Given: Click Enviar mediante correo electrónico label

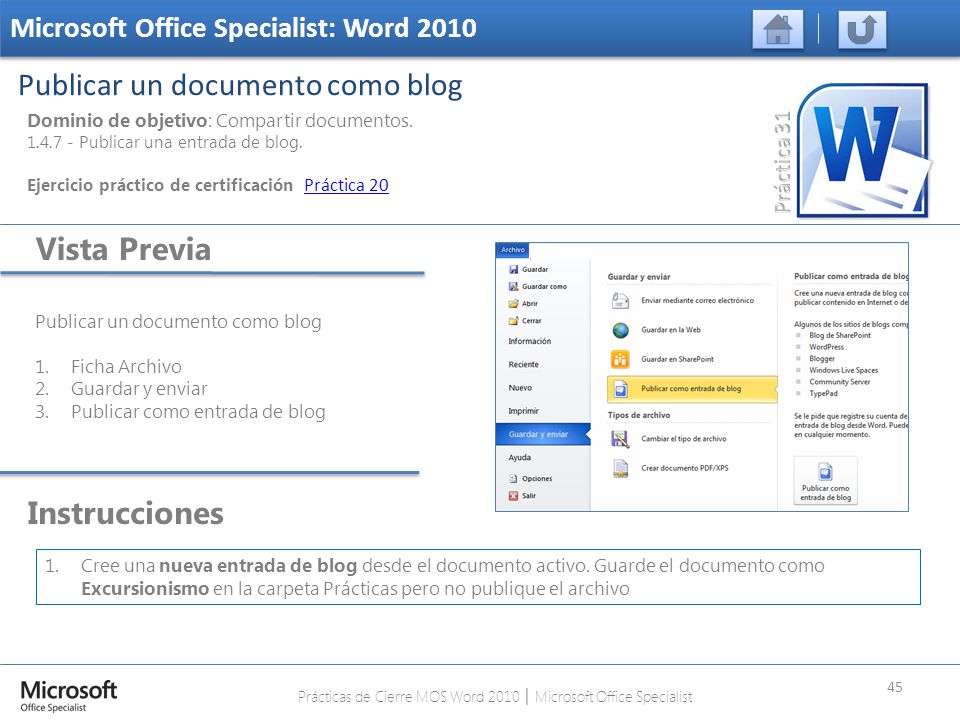Looking at the screenshot, I should [697, 301].
